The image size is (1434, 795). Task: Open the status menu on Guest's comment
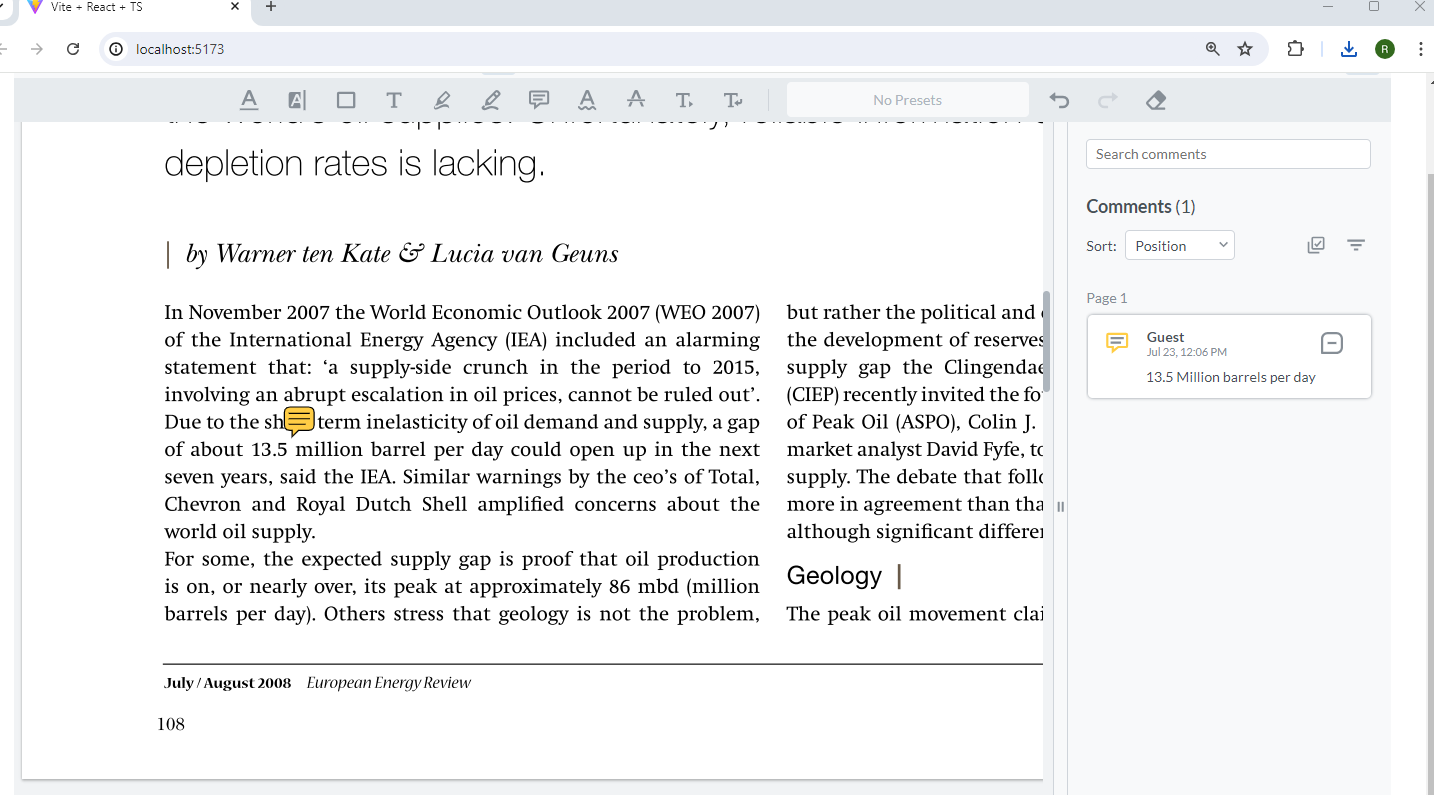(1332, 343)
